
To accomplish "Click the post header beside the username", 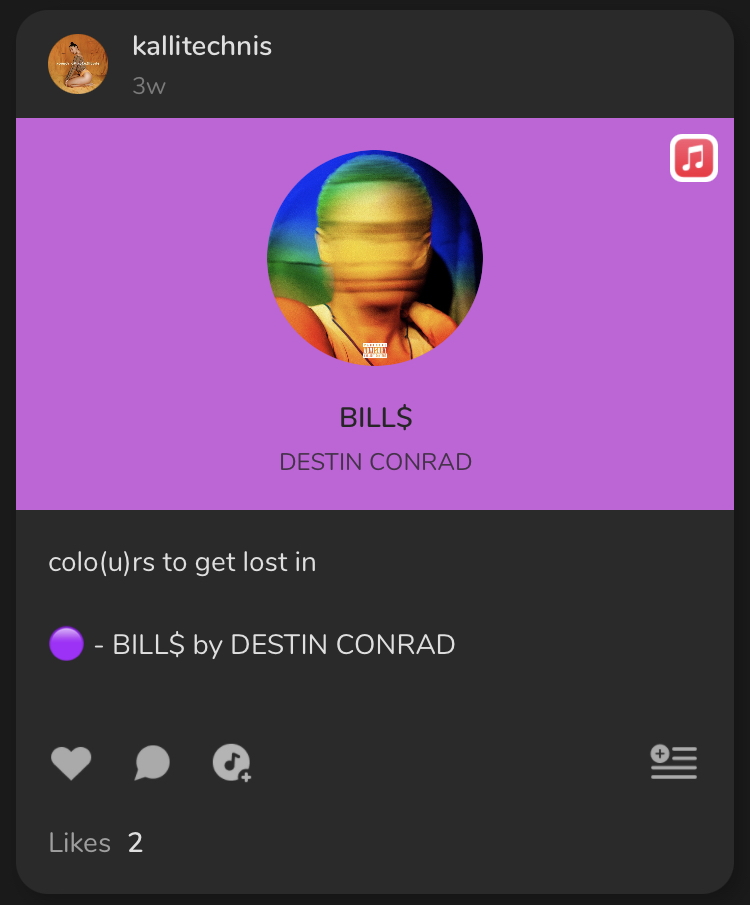I will pyautogui.click(x=491, y=63).
